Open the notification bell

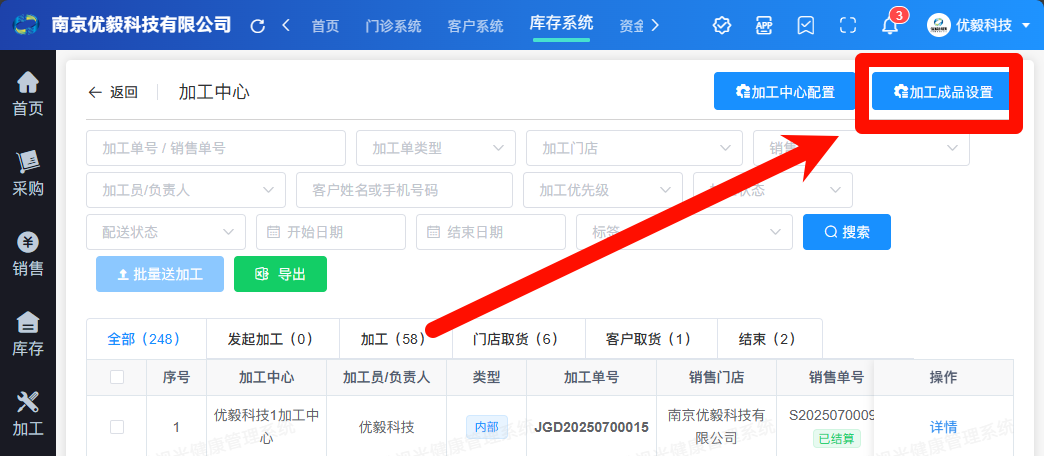(890, 26)
